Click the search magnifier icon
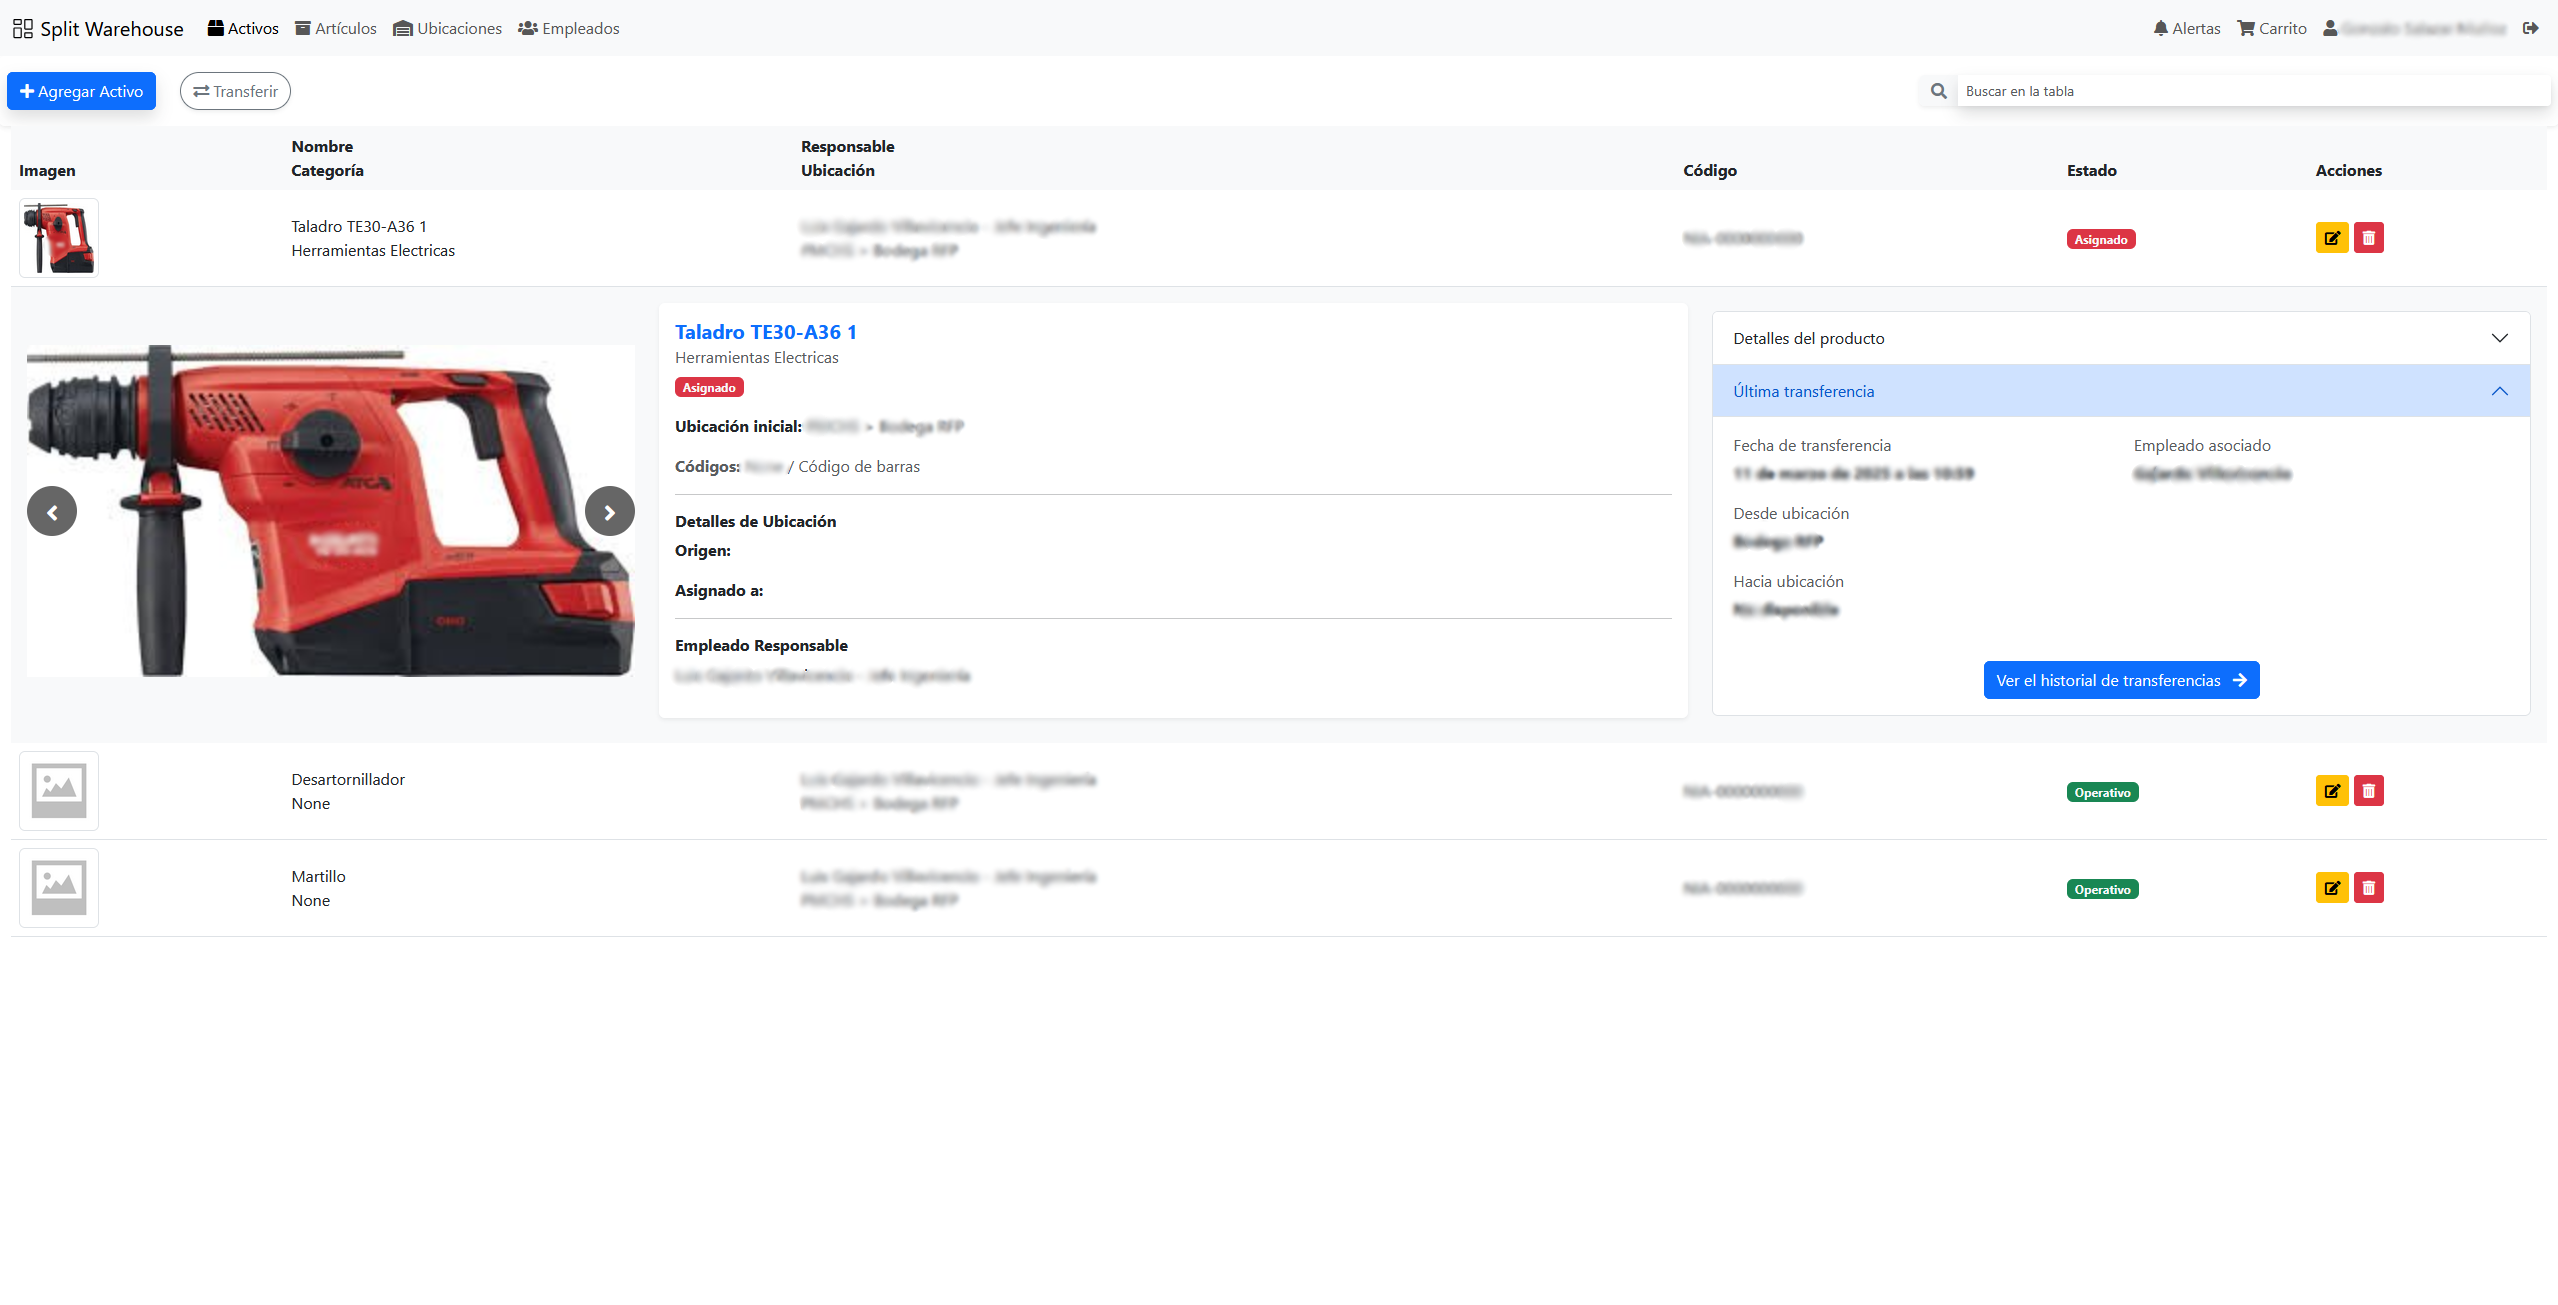This screenshot has height=1305, width=2558. 1938,91
